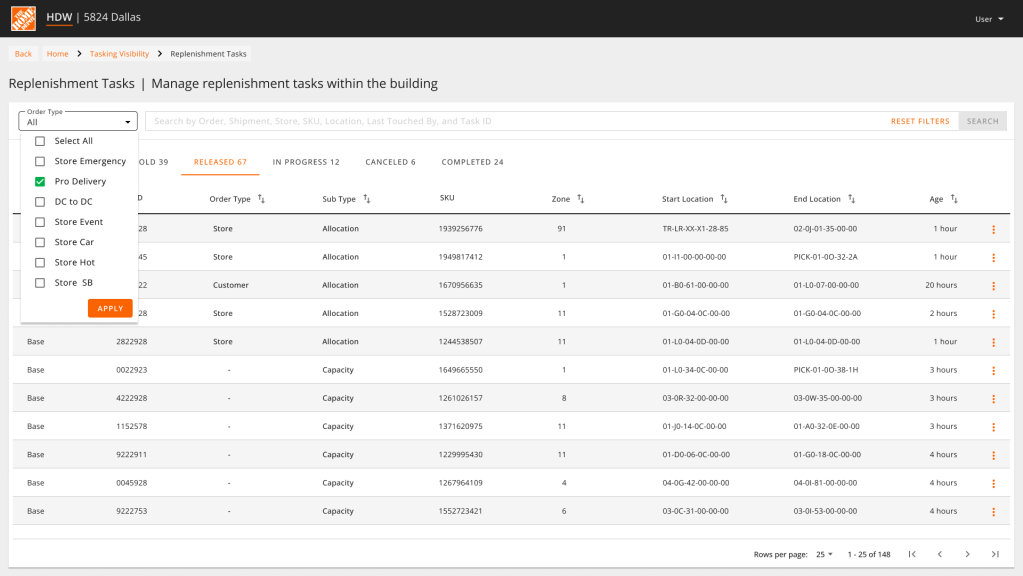Switch to the In Progress 12 tab

(306, 162)
